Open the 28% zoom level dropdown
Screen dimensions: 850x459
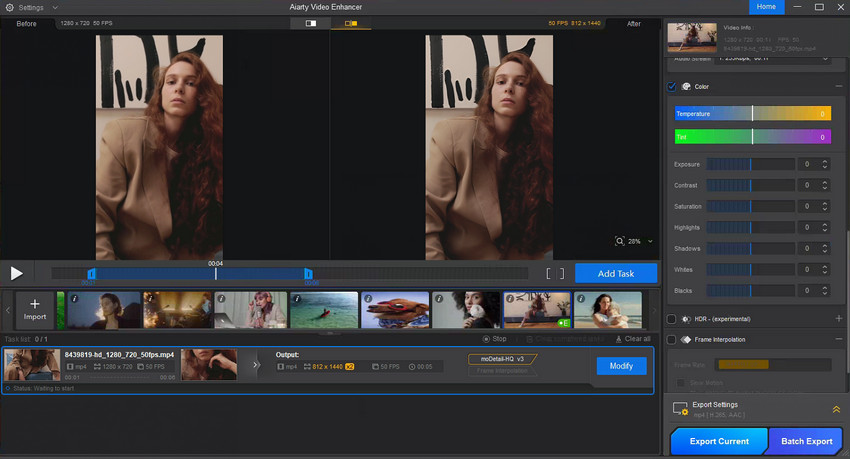pos(641,241)
